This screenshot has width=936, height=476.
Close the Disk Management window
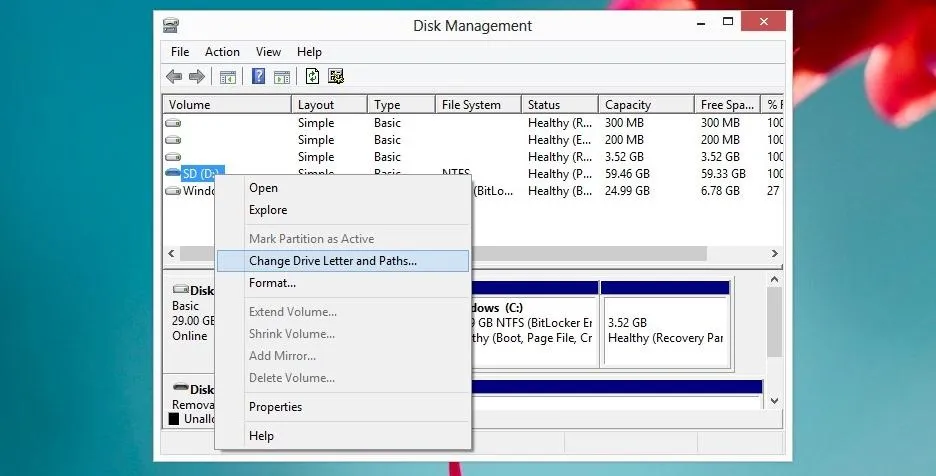coord(763,22)
